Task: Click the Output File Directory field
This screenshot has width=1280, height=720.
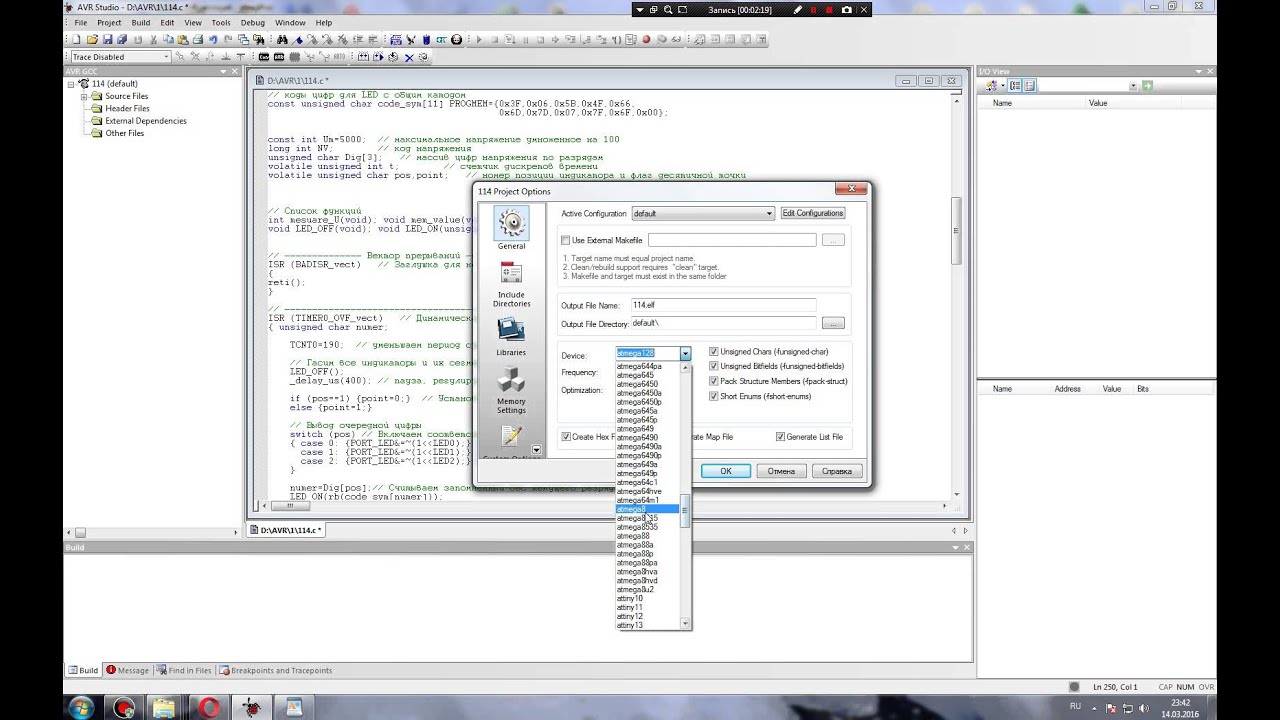Action: coord(723,323)
